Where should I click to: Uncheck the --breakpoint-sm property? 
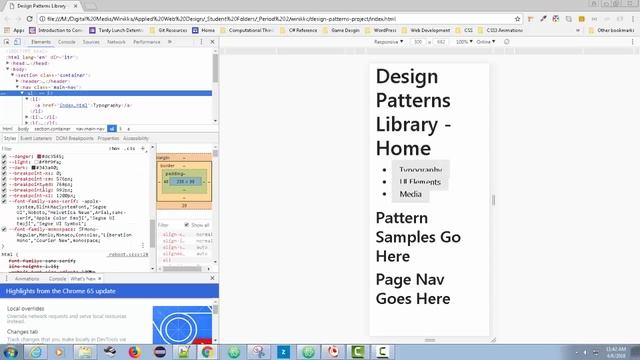point(4,179)
